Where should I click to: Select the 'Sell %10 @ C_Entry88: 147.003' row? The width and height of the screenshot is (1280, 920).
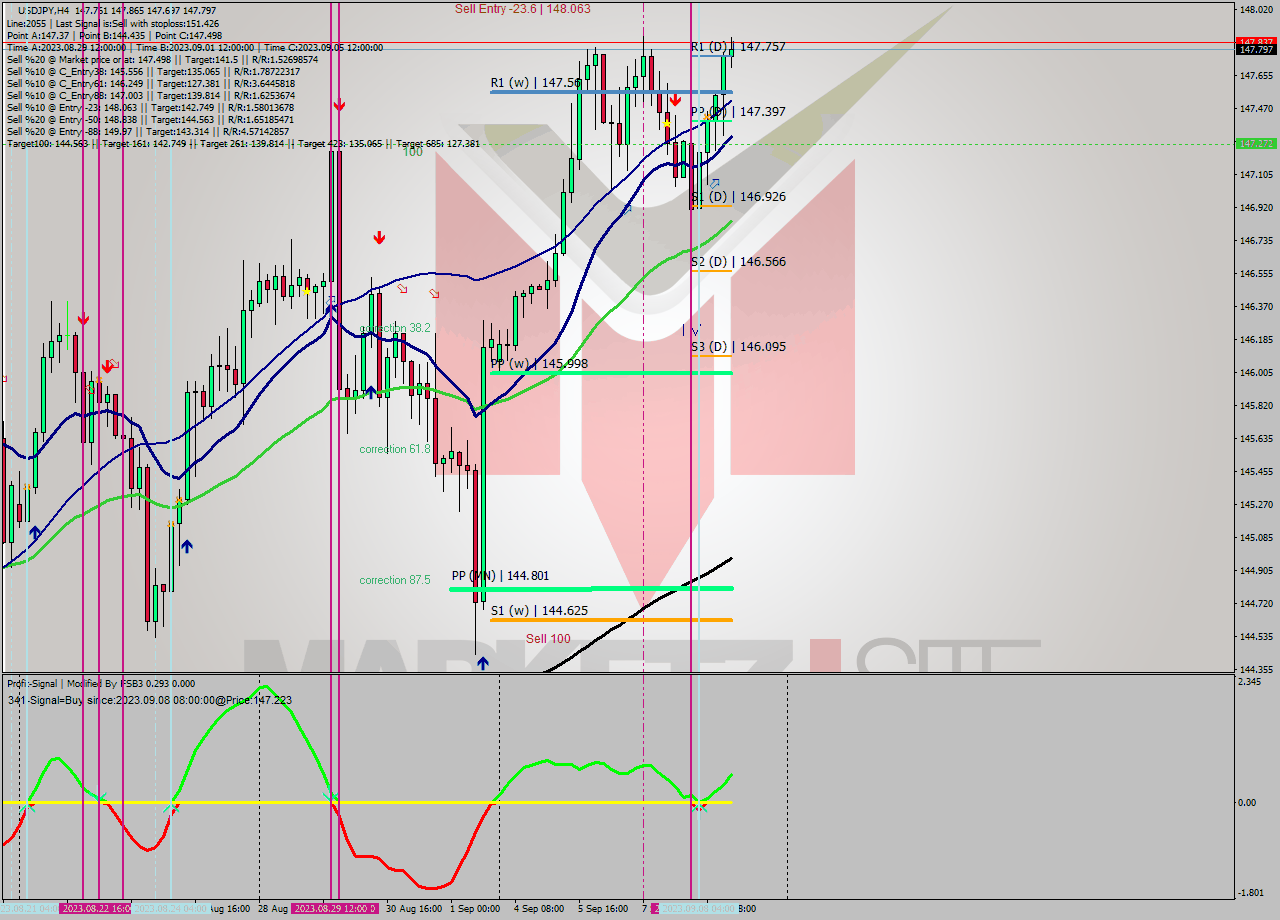(x=150, y=95)
